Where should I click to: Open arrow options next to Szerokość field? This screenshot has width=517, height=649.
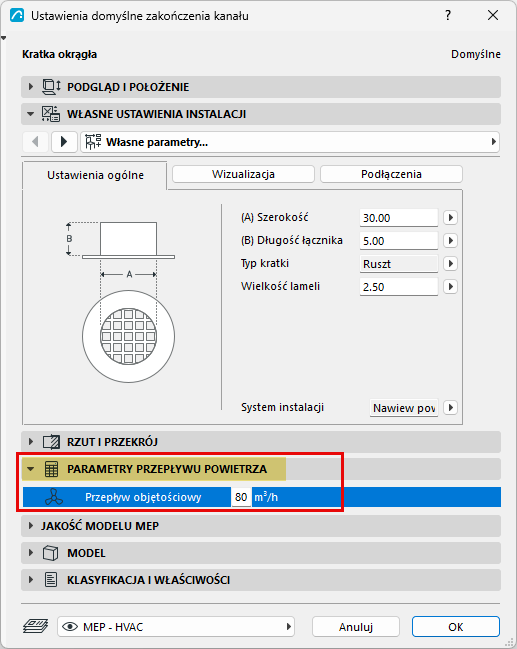[450, 217]
